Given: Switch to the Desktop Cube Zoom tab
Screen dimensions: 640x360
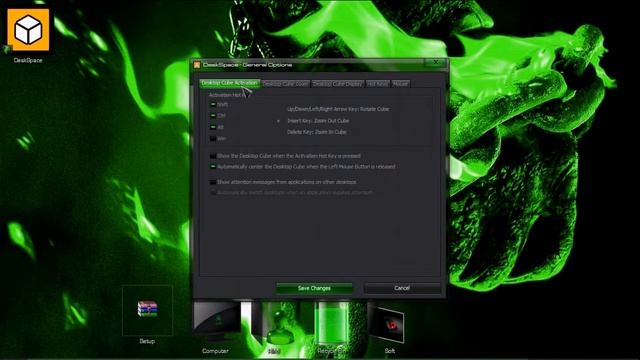Looking at the screenshot, I should point(286,84).
